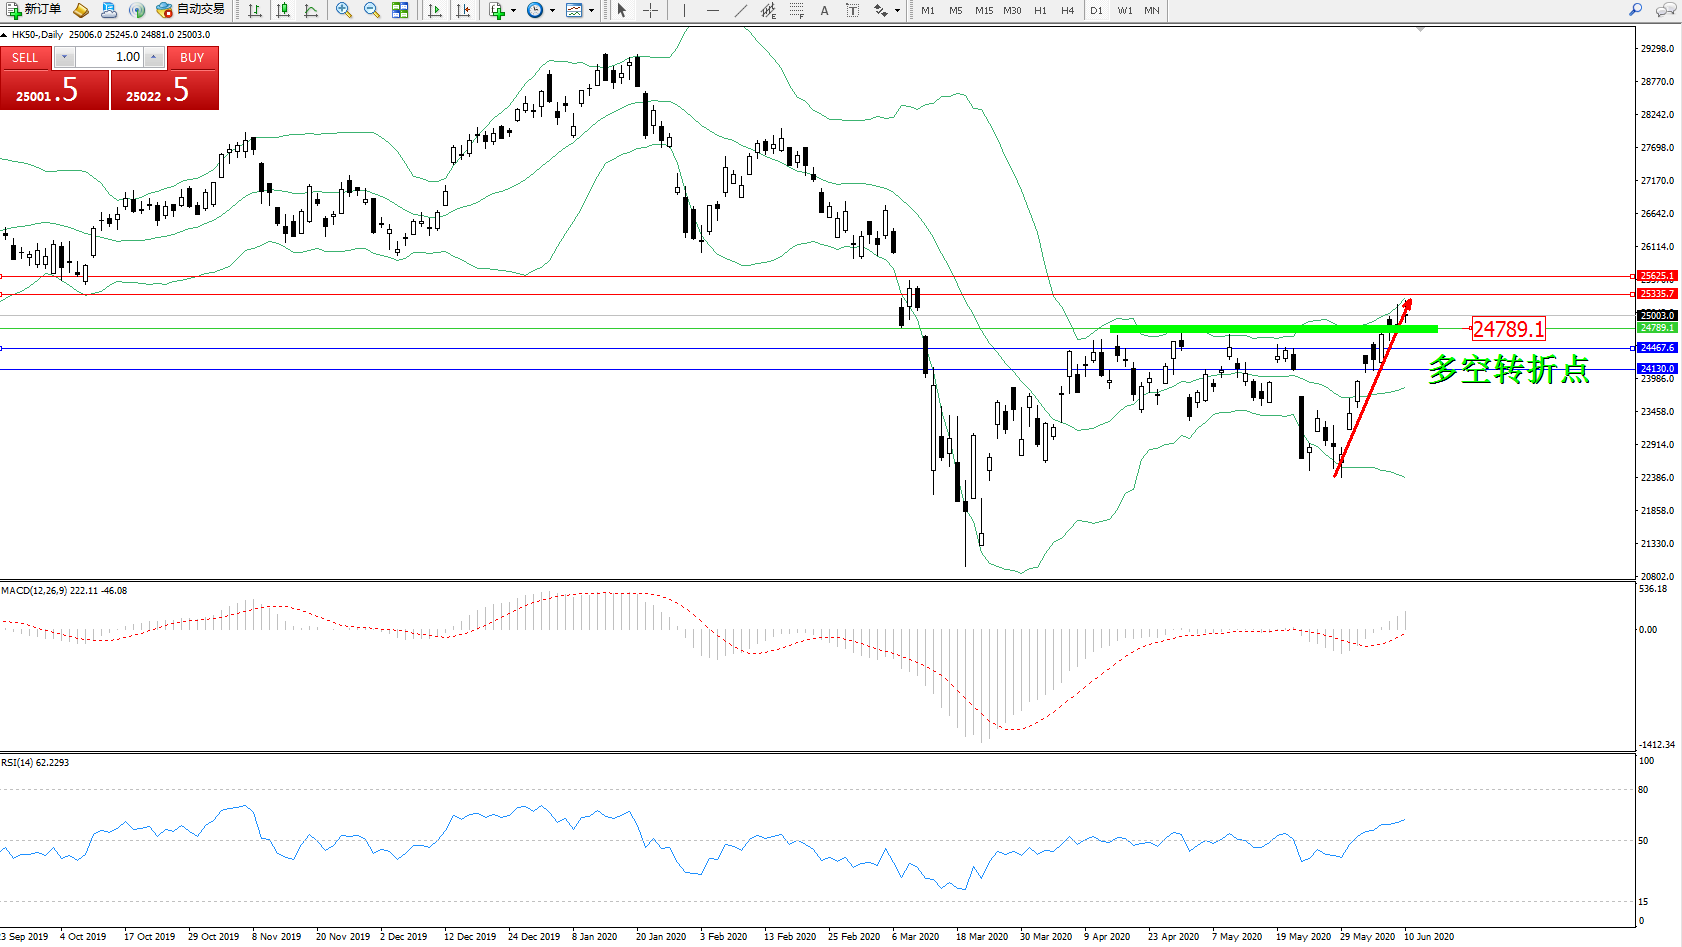Zoom in on the chart with magnifier
Screen dimensions: 1682x947
343,10
